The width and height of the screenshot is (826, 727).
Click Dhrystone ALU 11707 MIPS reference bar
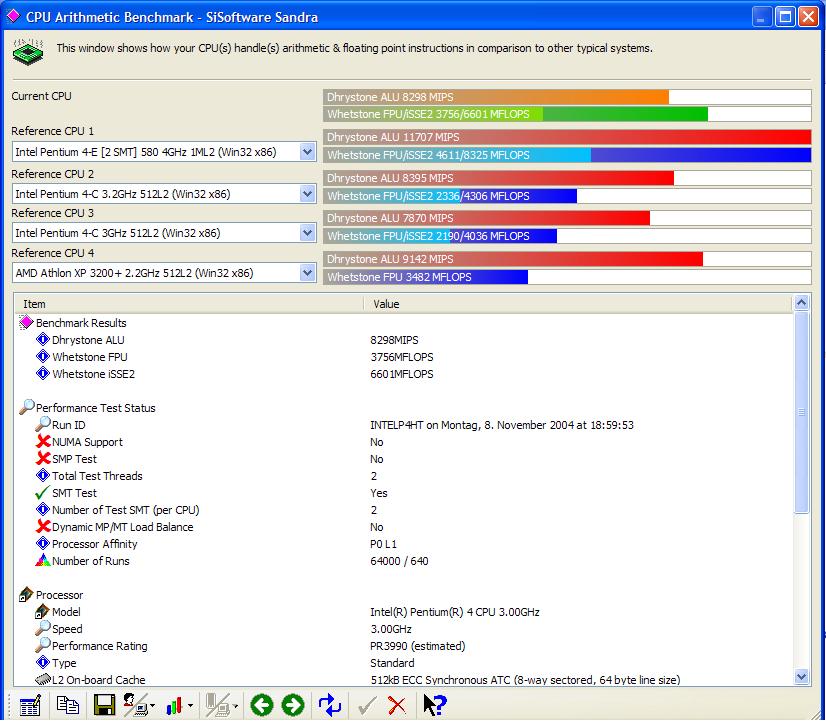567,137
